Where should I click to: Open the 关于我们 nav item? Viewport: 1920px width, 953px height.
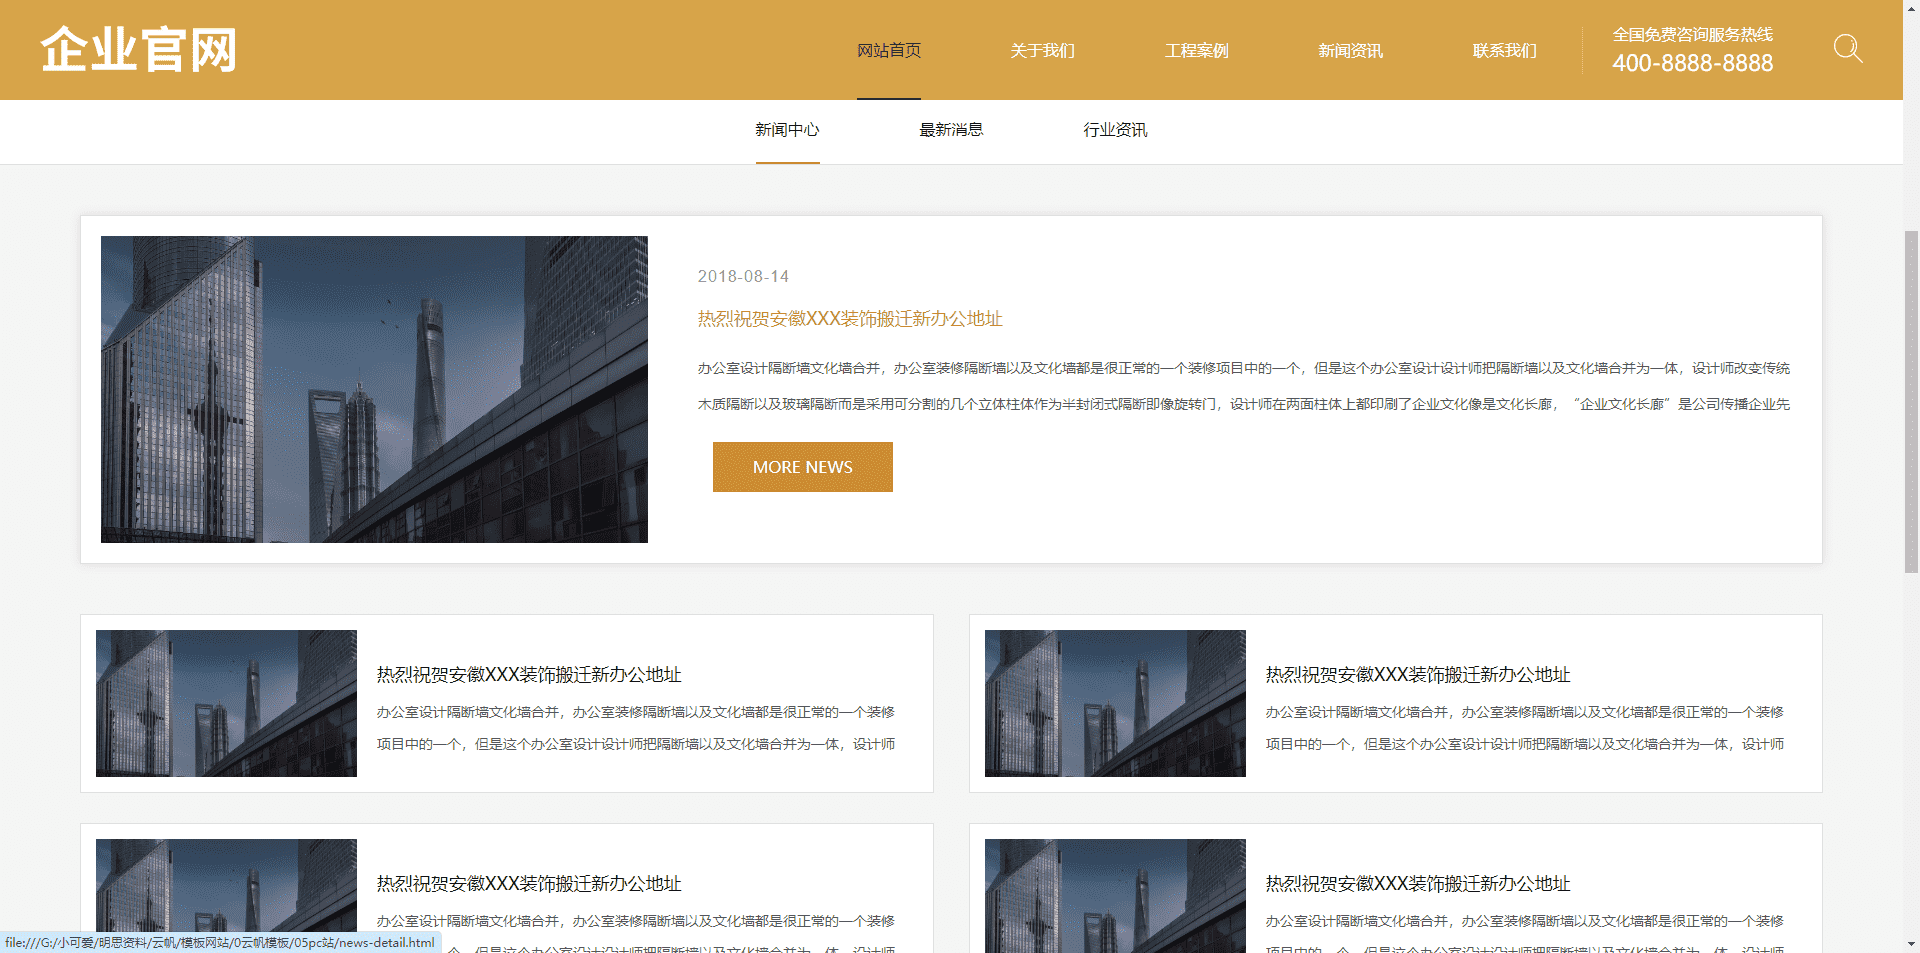(1043, 50)
